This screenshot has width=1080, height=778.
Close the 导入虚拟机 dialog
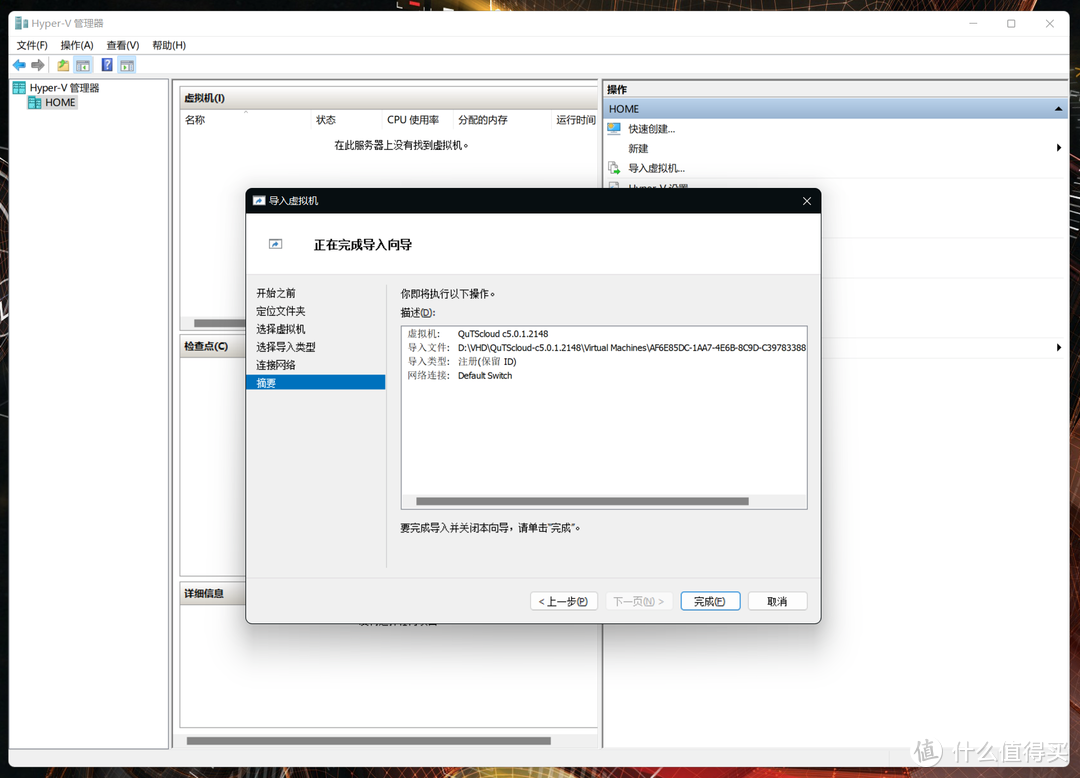tap(807, 201)
